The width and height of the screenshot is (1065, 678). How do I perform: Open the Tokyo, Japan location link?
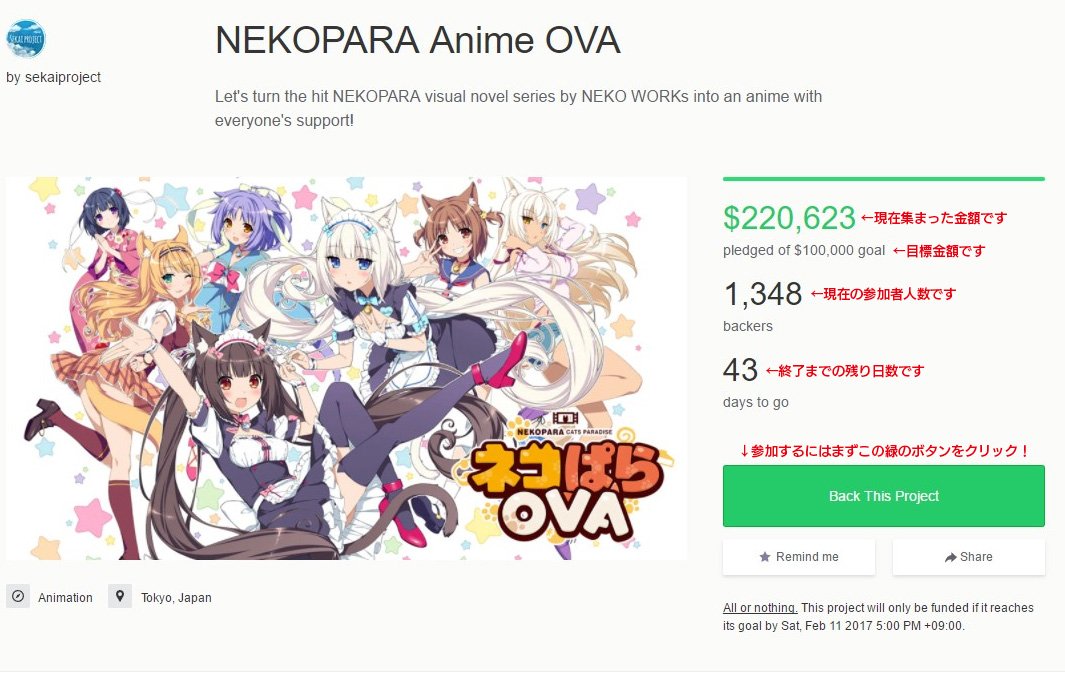[176, 598]
